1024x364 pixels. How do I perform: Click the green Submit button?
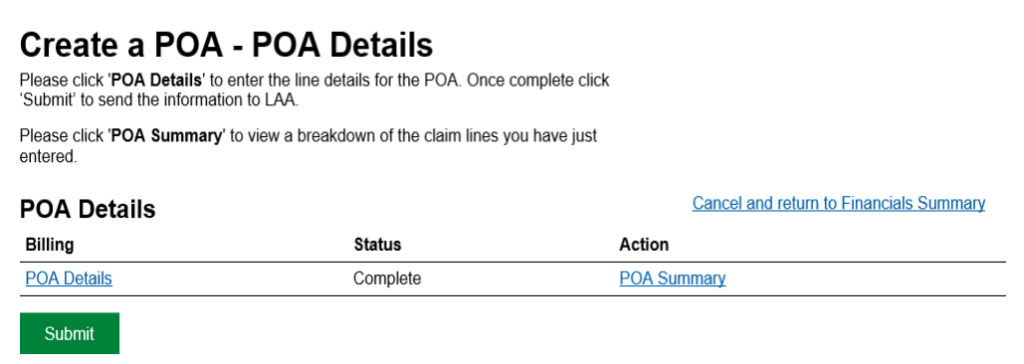69,333
